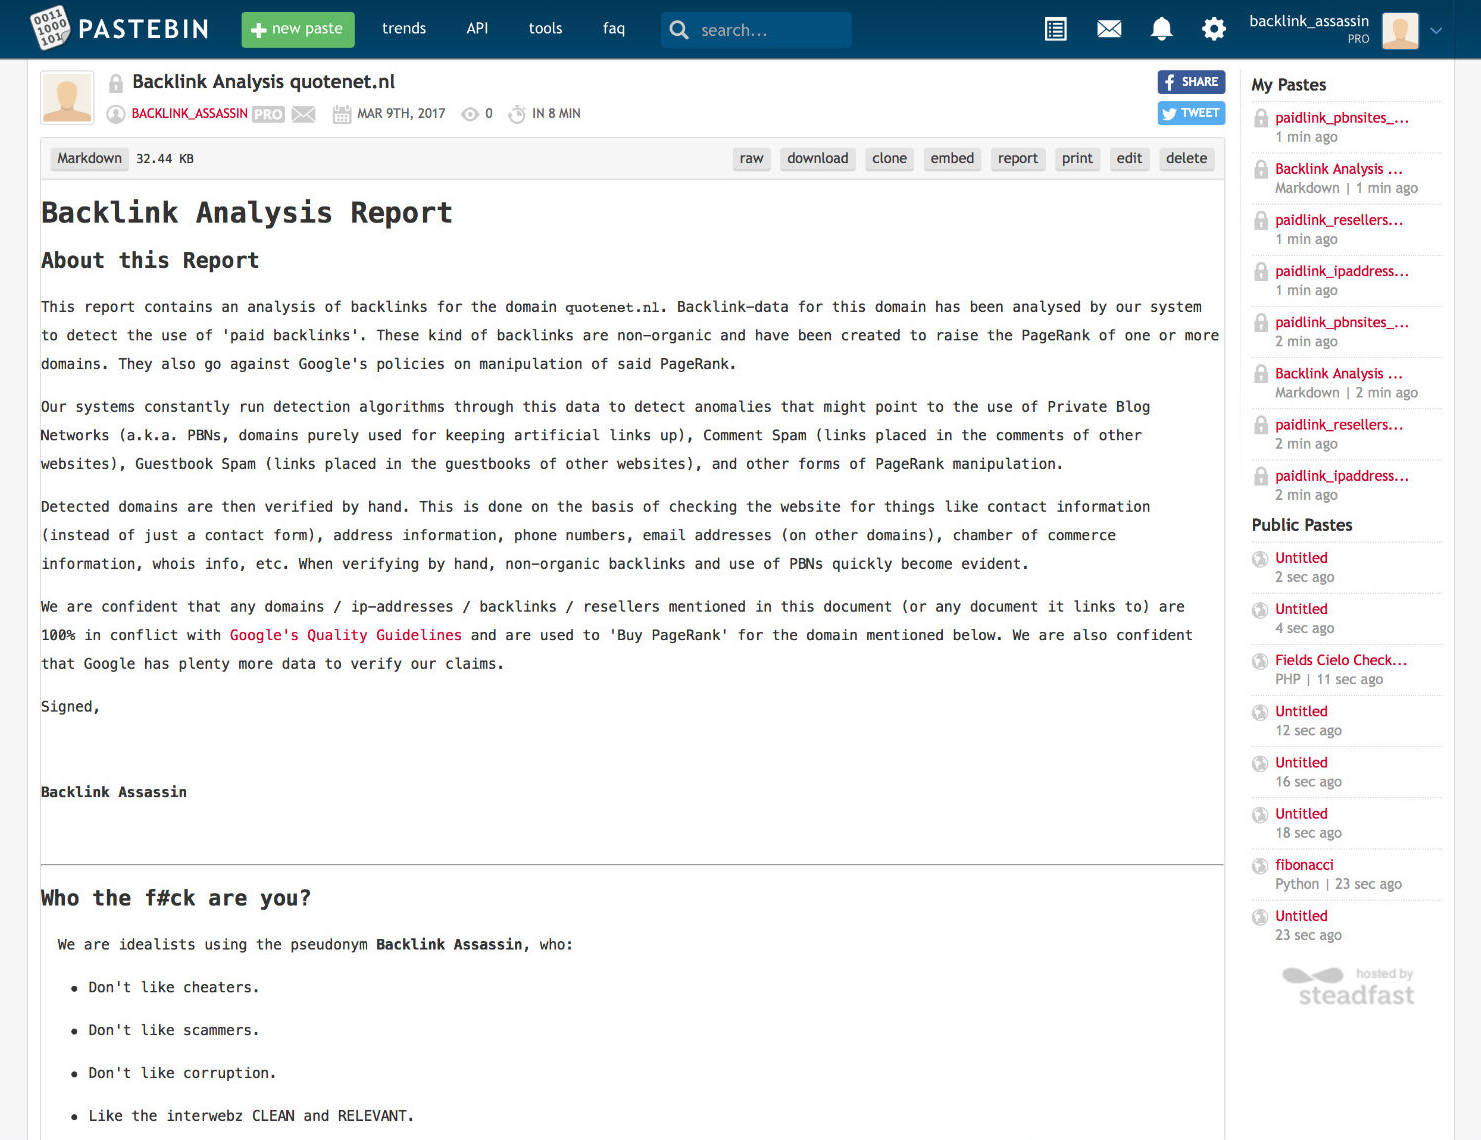Follow the Google's Quality Guidelines link
This screenshot has width=1481, height=1140.
pos(346,635)
